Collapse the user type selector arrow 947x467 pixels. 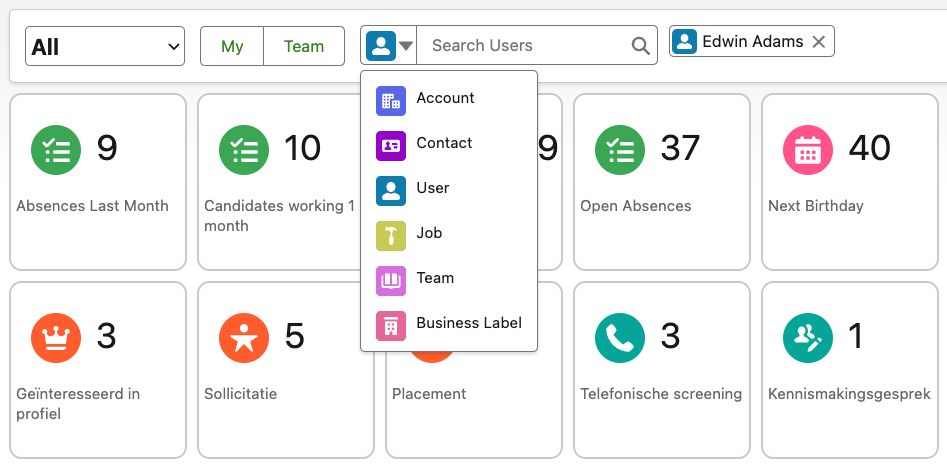(405, 46)
